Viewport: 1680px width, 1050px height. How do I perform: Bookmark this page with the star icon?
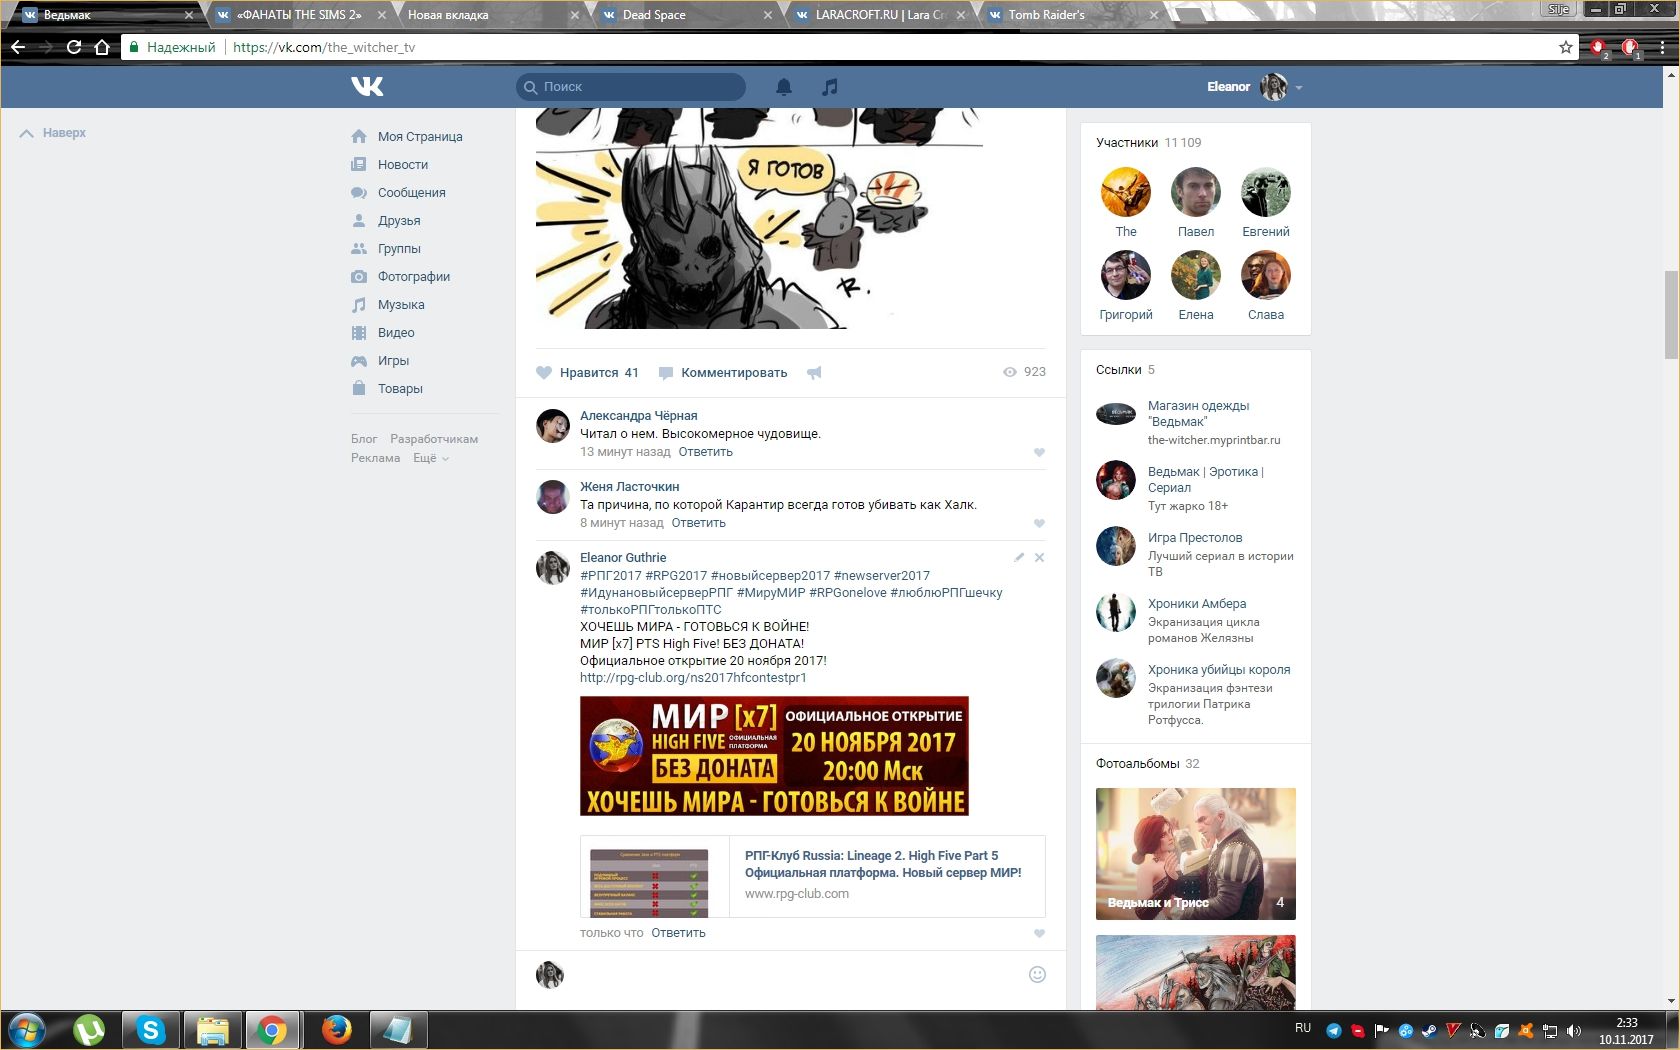pyautogui.click(x=1565, y=47)
